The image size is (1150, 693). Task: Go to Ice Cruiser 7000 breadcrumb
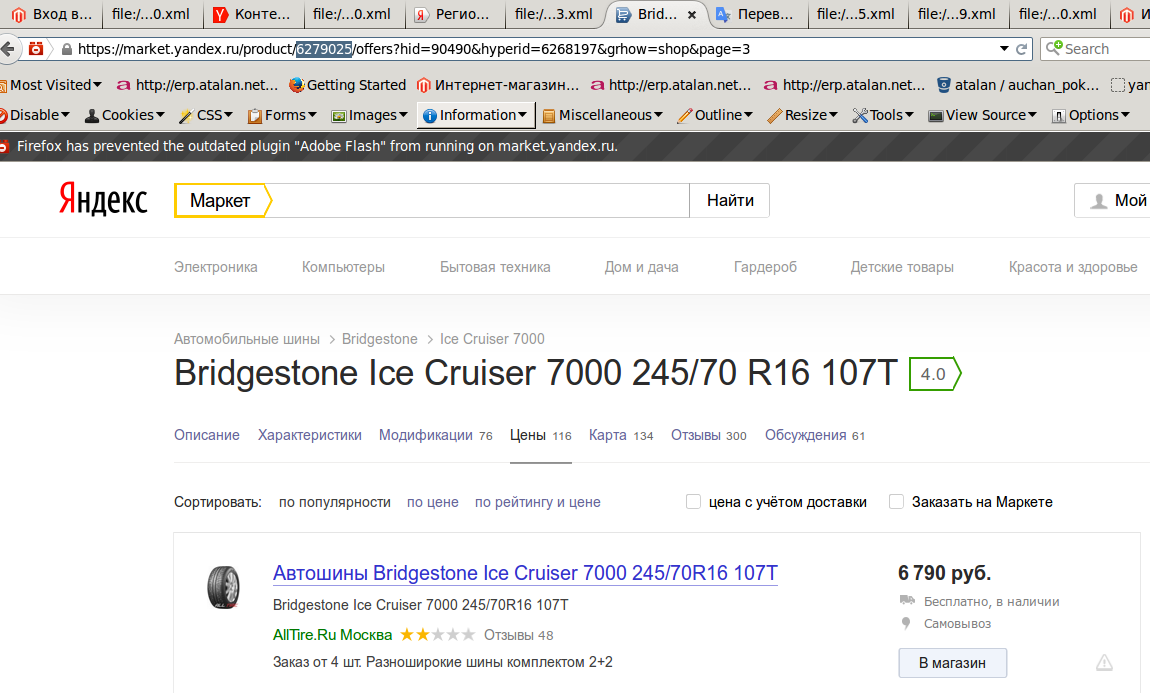pos(492,339)
